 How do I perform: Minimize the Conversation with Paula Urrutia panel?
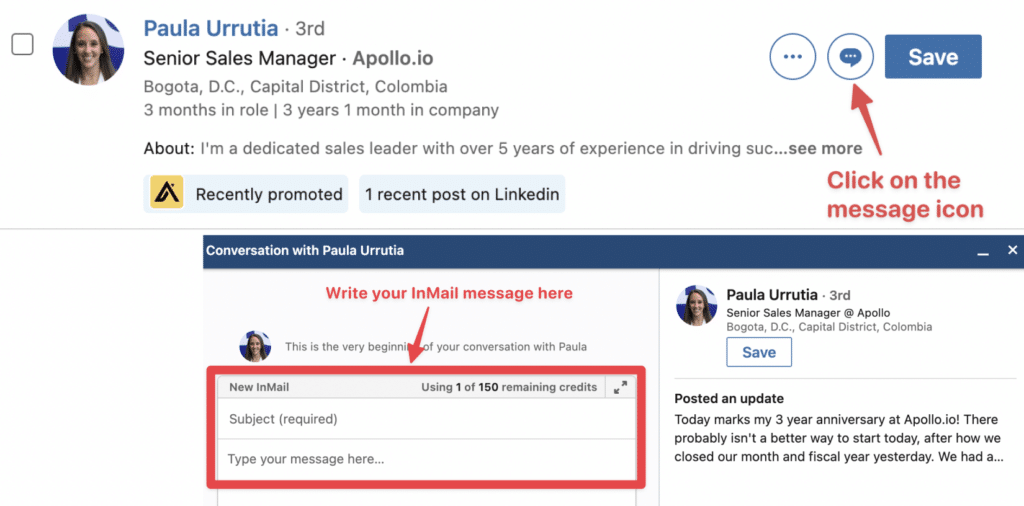pyautogui.click(x=983, y=251)
